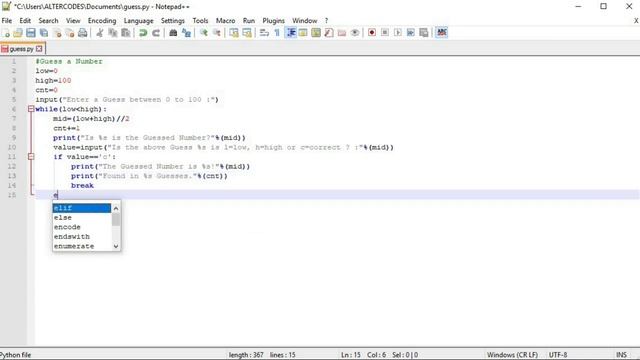Image resolution: width=640 pixels, height=360 pixels.
Task: Open the Settings menu
Action: pos(173,20)
